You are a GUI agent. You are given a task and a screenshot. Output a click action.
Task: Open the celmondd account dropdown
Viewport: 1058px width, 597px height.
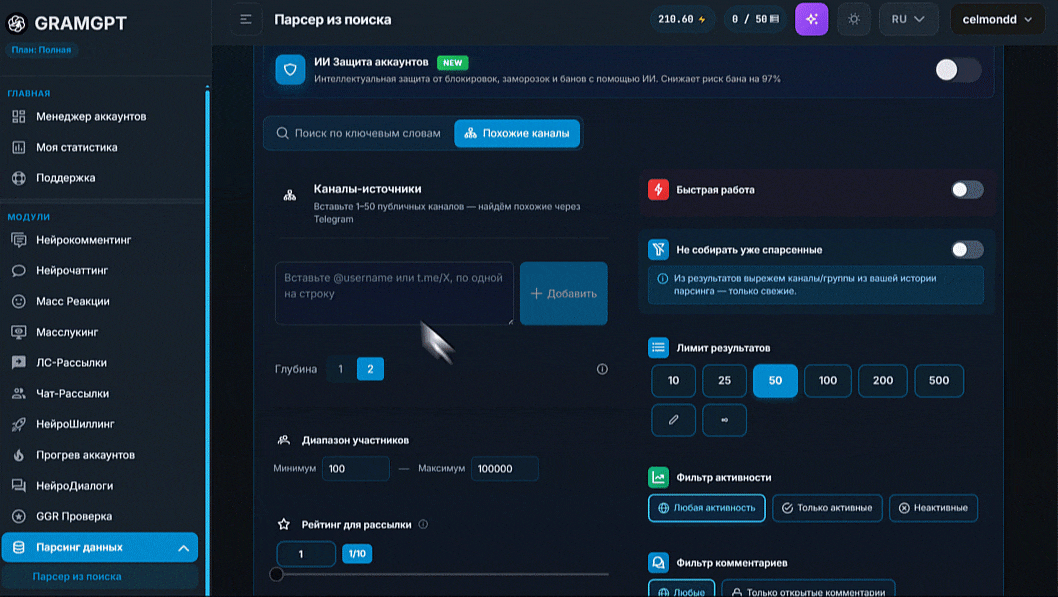click(x=997, y=20)
